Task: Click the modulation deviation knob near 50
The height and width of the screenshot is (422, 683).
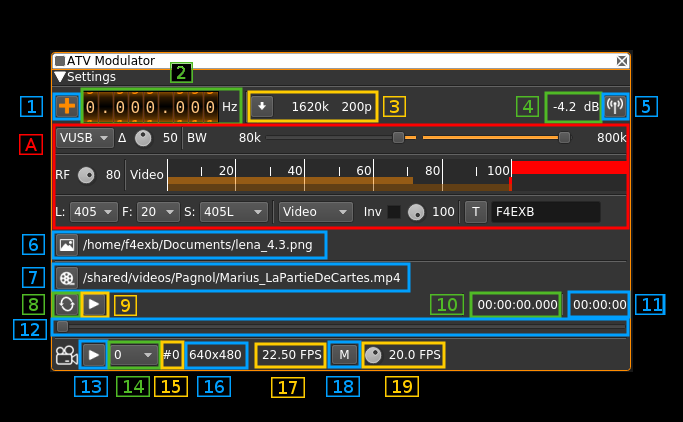Action: [143, 138]
